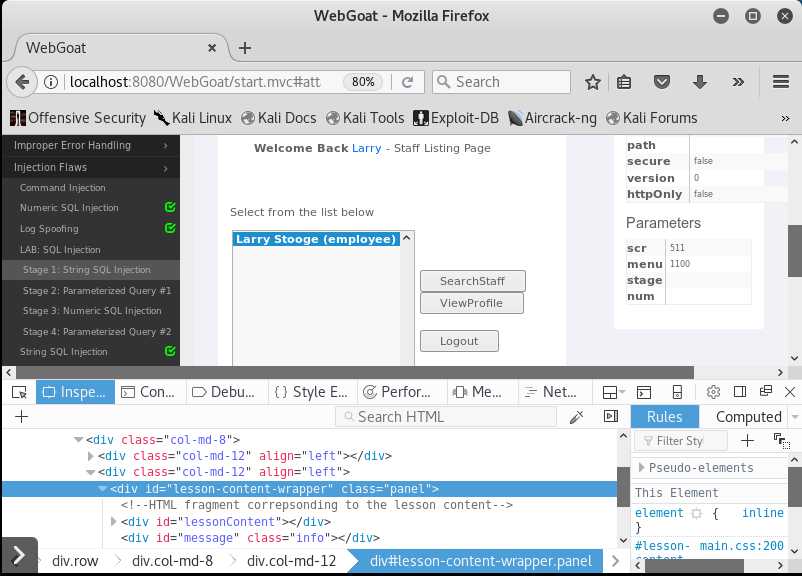Open the Performance tab

[x=402, y=392]
